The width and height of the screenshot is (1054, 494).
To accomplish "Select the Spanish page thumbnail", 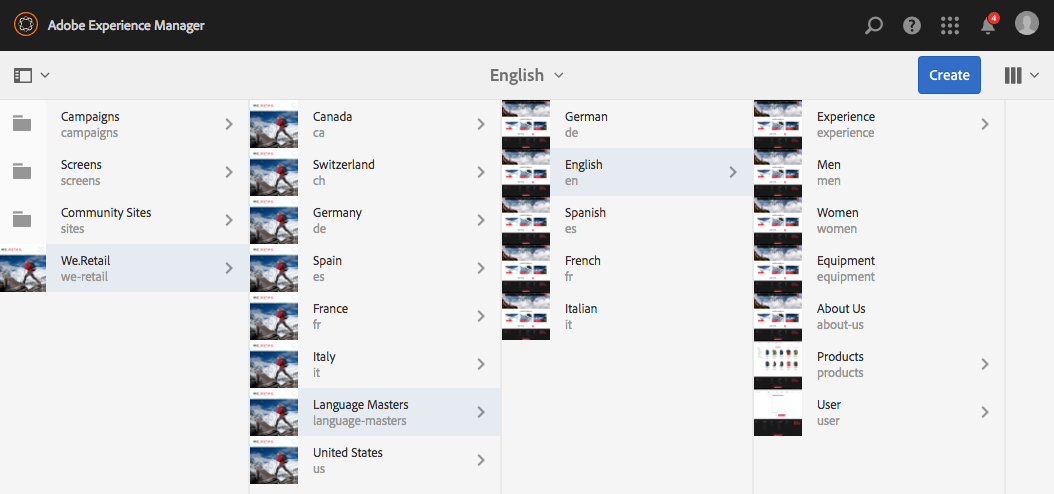I will [x=526, y=220].
